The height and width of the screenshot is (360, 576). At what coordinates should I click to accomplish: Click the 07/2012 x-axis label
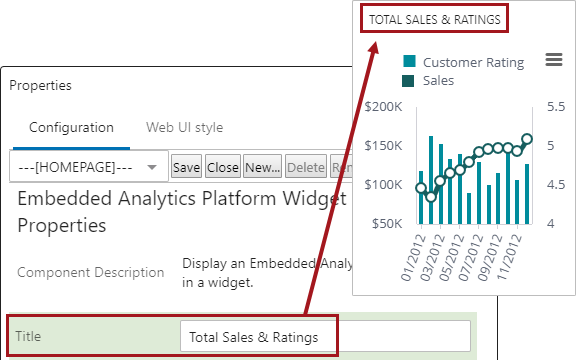(471, 258)
